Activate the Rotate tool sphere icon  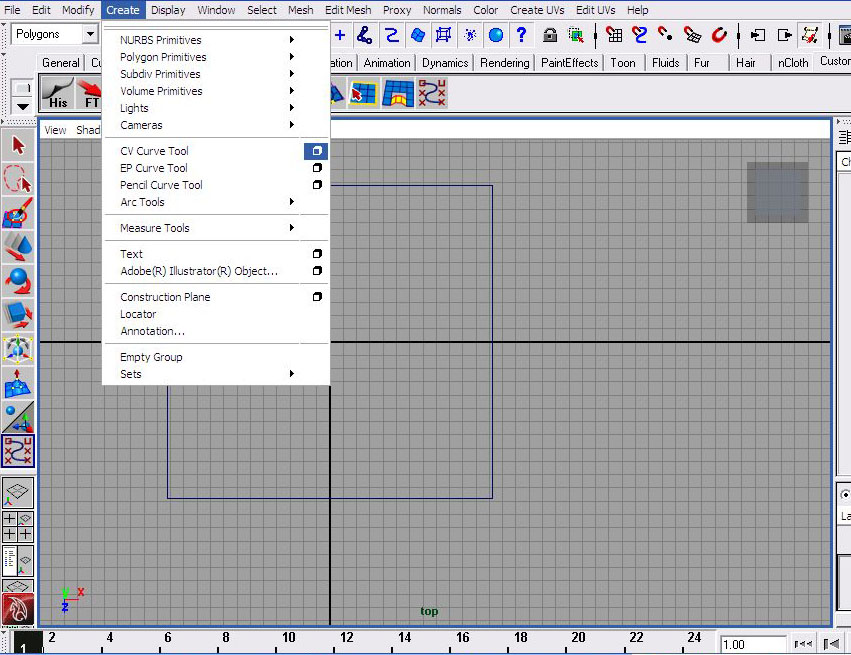click(x=18, y=281)
